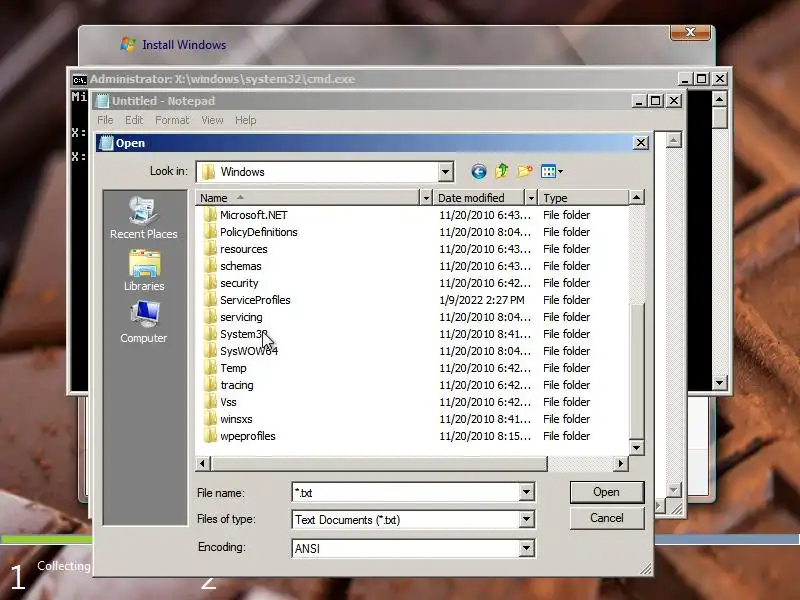Expand the Files of type dropdown

tap(526, 519)
